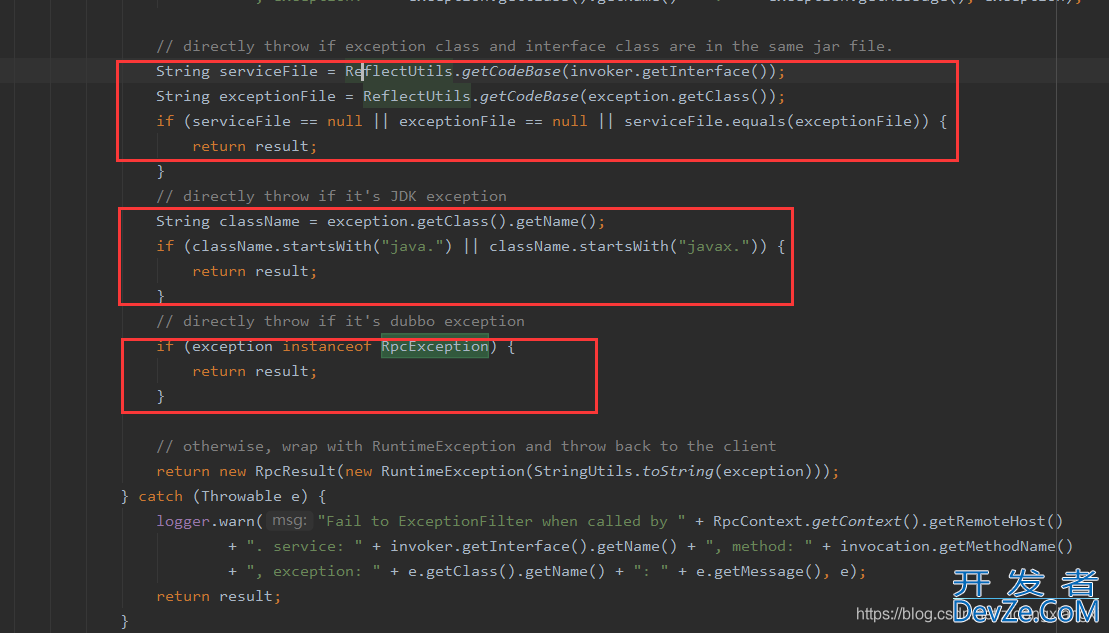
Task: Click RpcContext.getContext() in the warn line
Action: pos(816,522)
